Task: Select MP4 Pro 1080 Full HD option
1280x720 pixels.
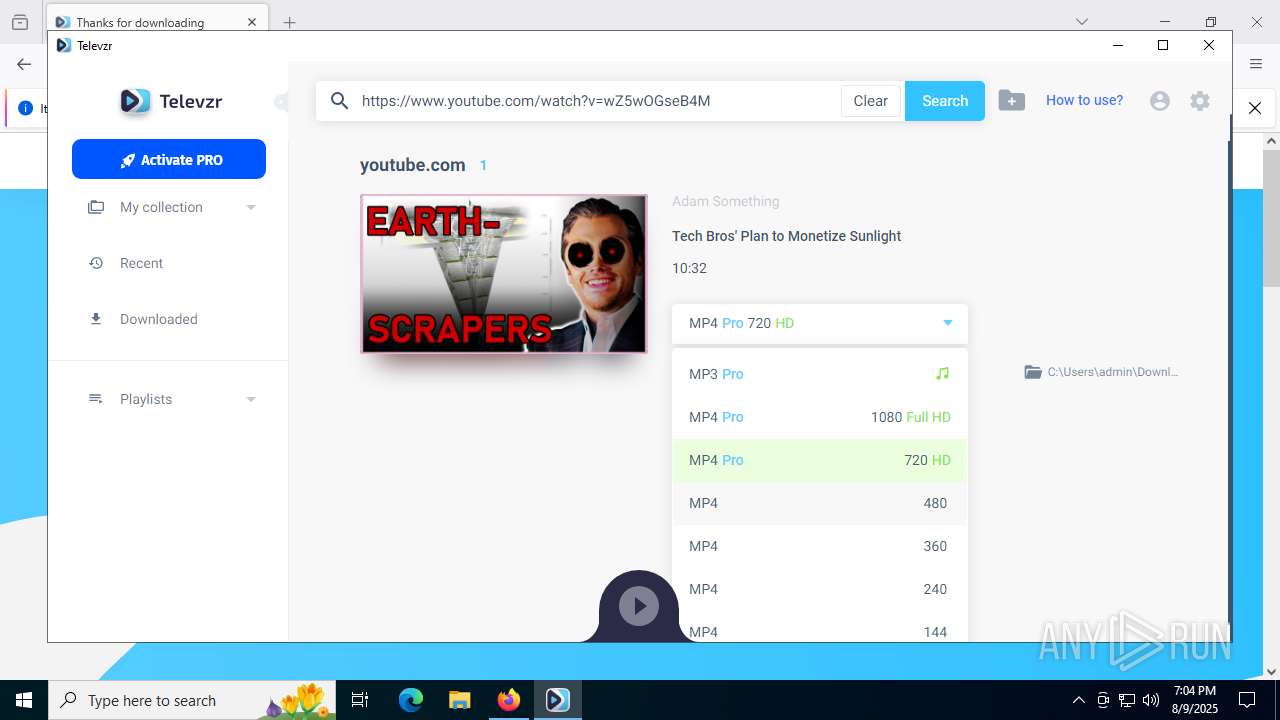Action: pyautogui.click(x=820, y=417)
